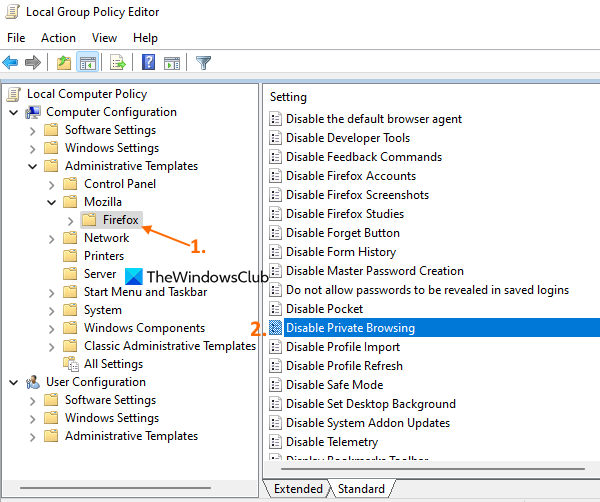Click the Mozilla folder icon
Screen dimensions: 600x502
(70, 202)
